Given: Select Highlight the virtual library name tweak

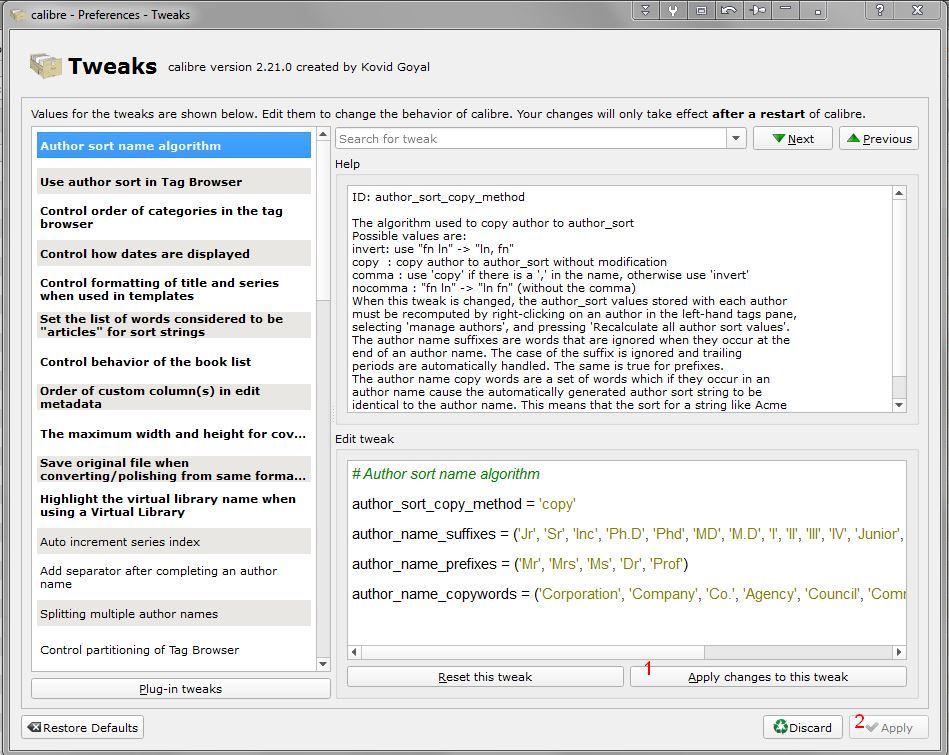Looking at the screenshot, I should 174,506.
